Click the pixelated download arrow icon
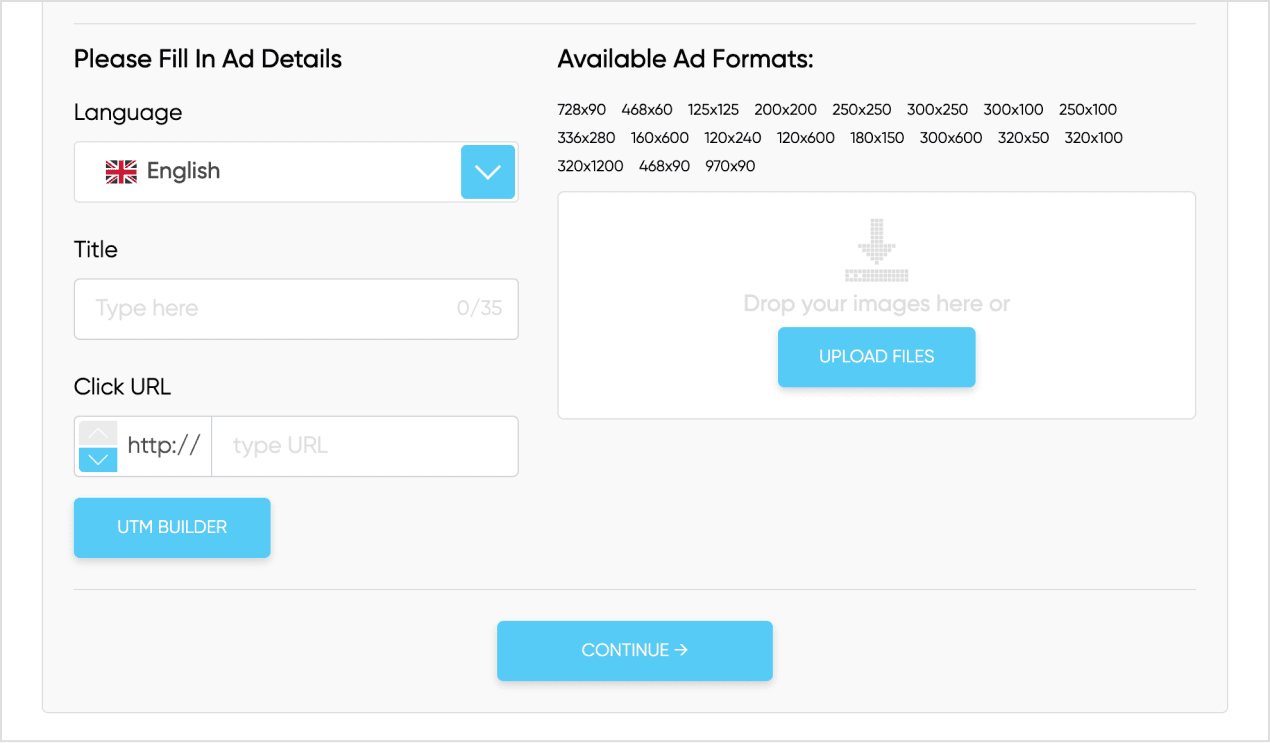The height and width of the screenshot is (743, 1270). pyautogui.click(x=876, y=250)
